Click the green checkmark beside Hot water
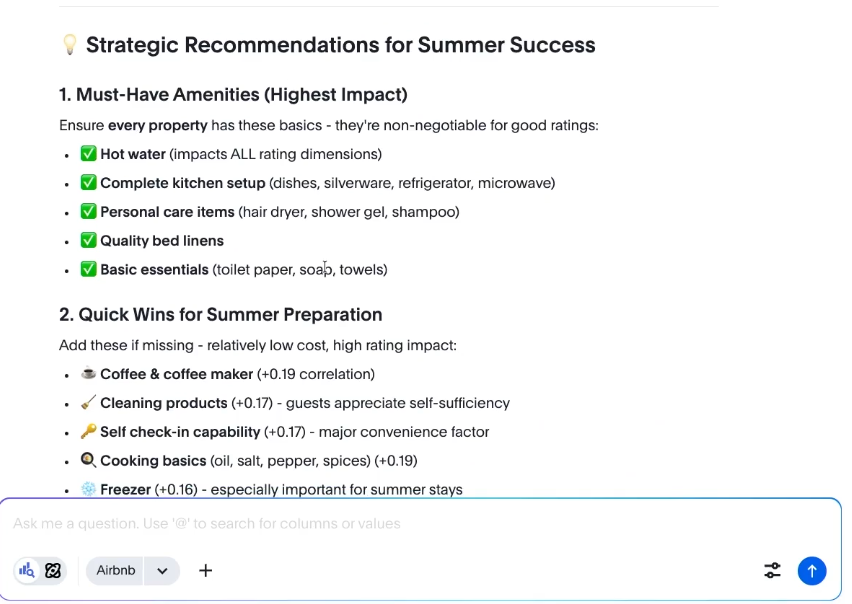852x604 pixels. tap(88, 154)
